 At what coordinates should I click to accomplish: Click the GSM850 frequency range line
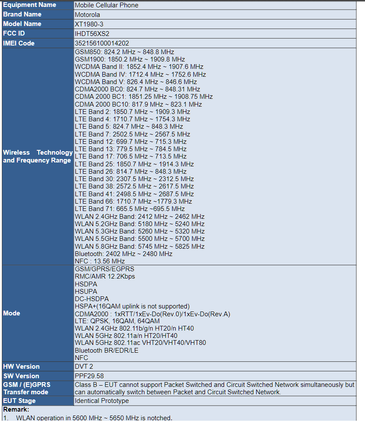(x=124, y=52)
